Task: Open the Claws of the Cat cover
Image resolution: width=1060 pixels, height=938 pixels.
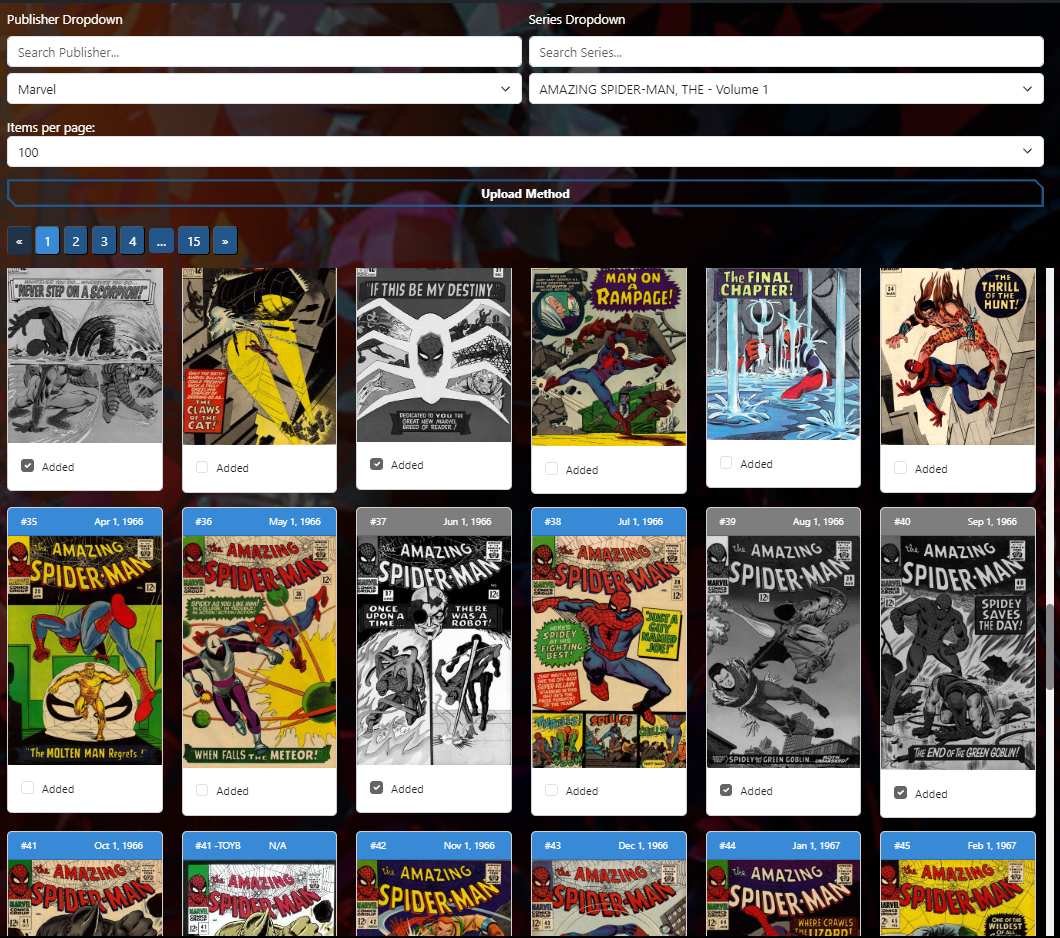Action: 260,356
